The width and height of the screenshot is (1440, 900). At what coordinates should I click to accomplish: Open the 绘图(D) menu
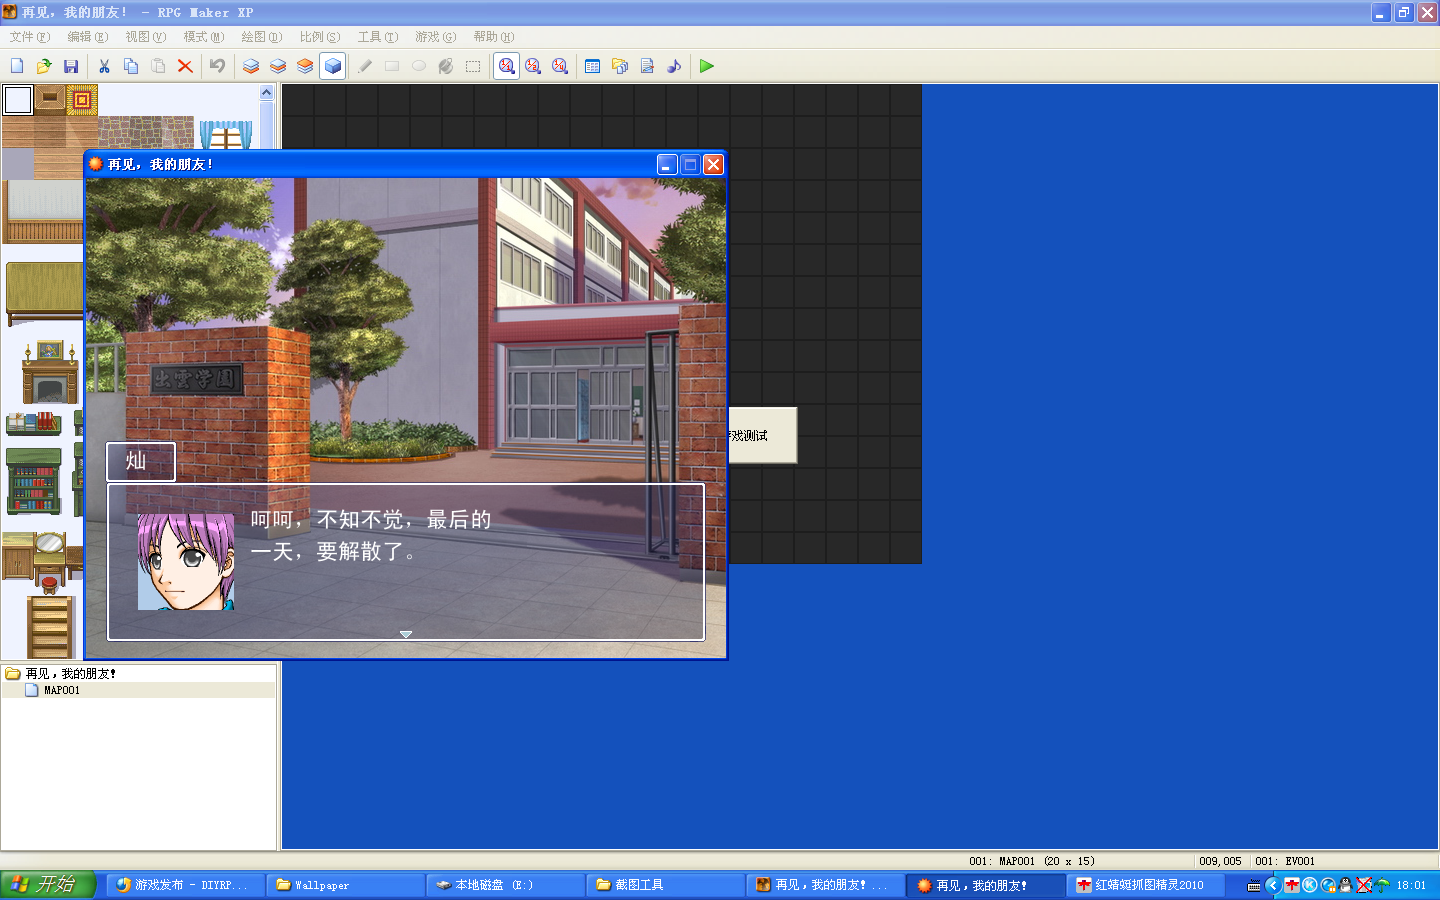coord(262,37)
